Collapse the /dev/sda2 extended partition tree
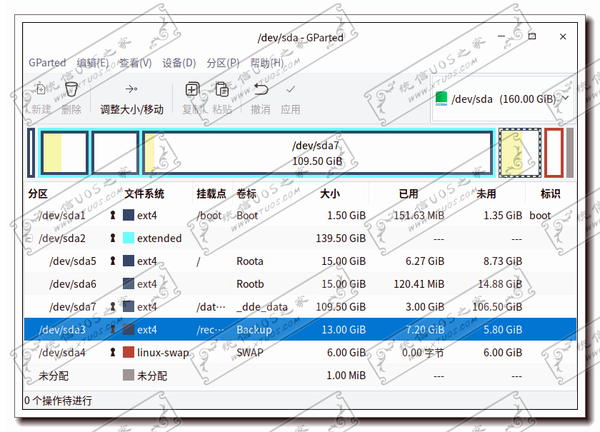 click(x=29, y=238)
